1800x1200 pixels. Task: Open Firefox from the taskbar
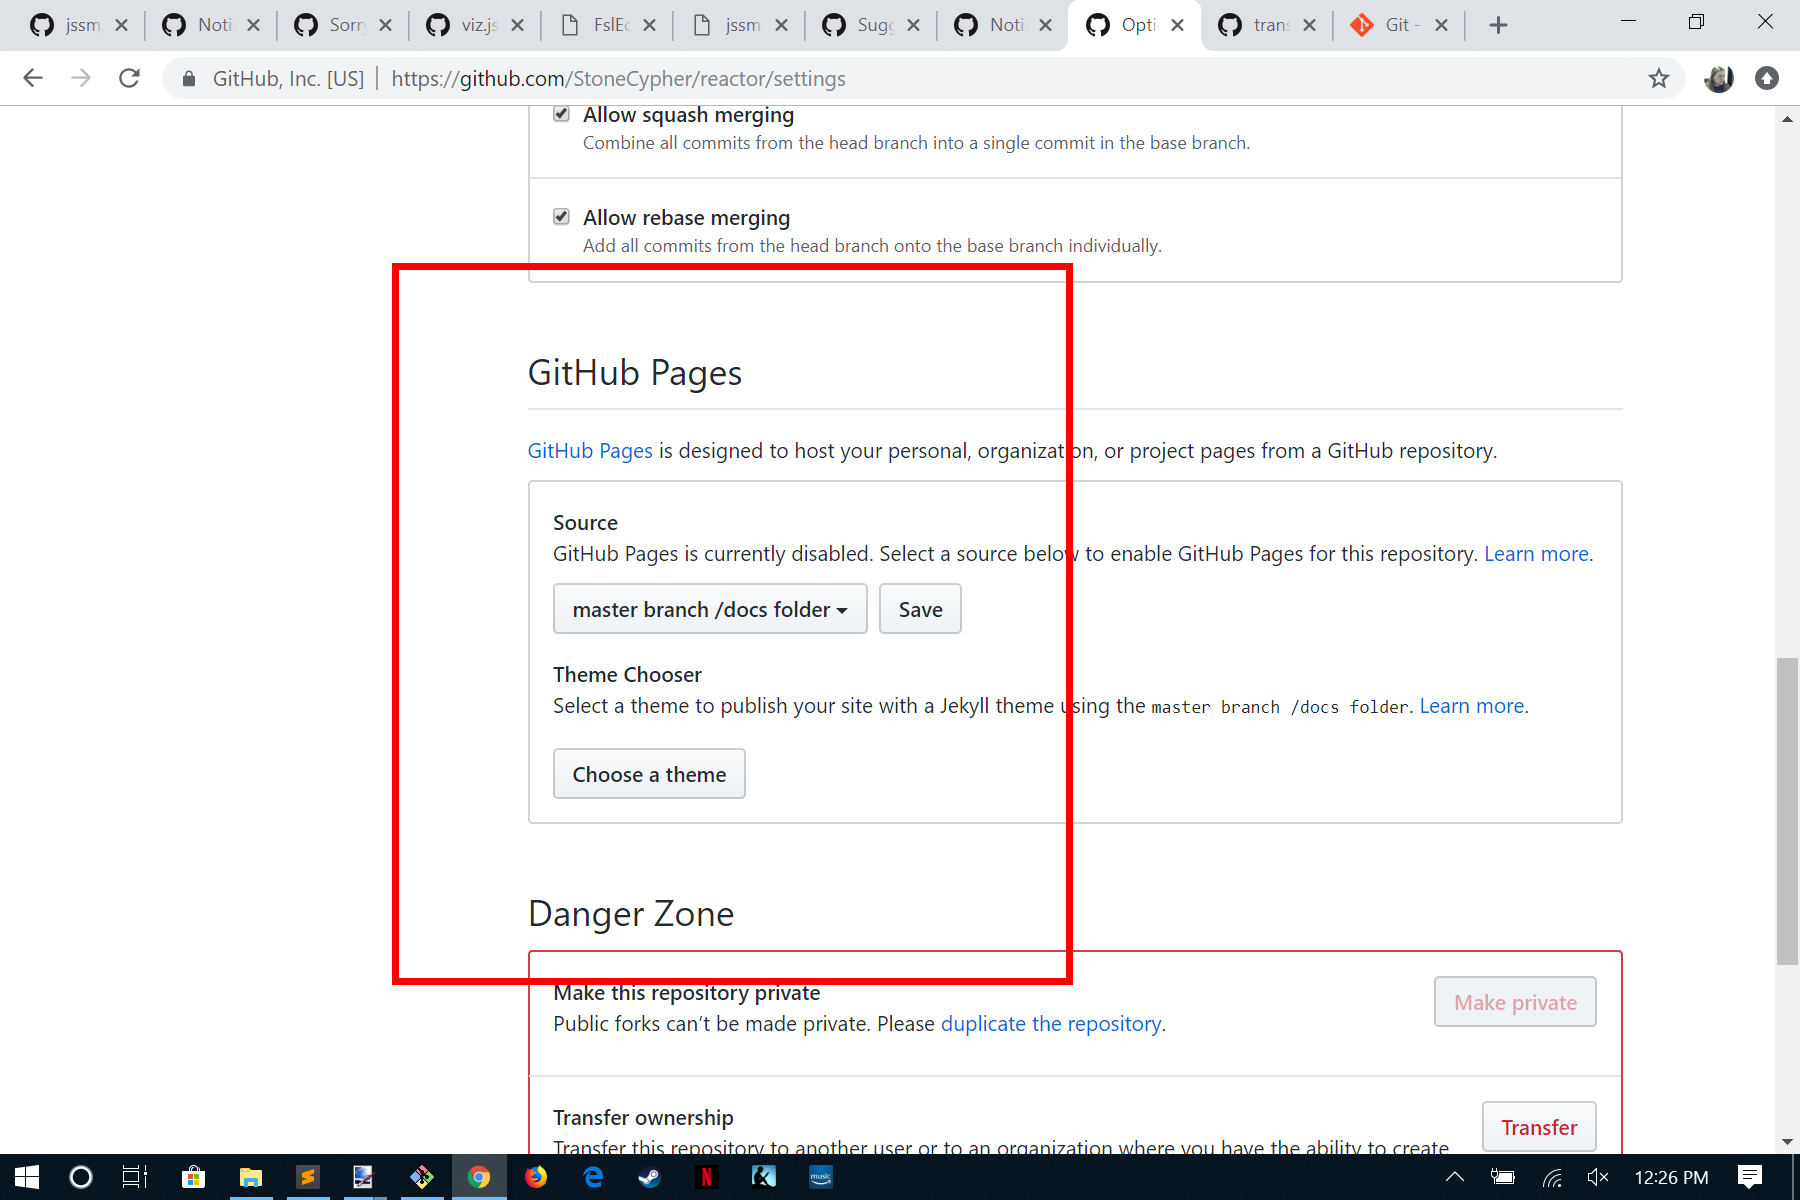536,1177
